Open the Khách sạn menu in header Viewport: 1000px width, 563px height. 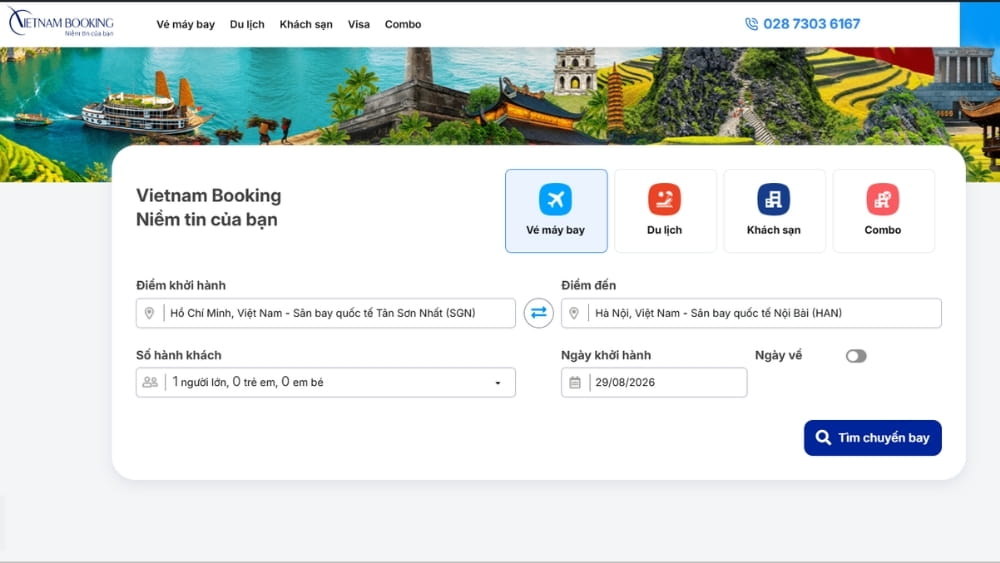(x=306, y=24)
